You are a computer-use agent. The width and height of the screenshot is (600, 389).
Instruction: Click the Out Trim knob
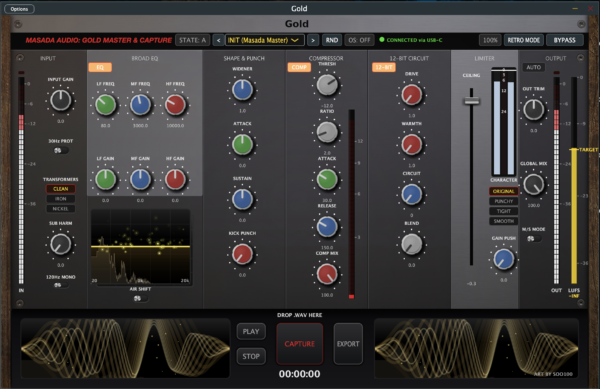coord(533,110)
